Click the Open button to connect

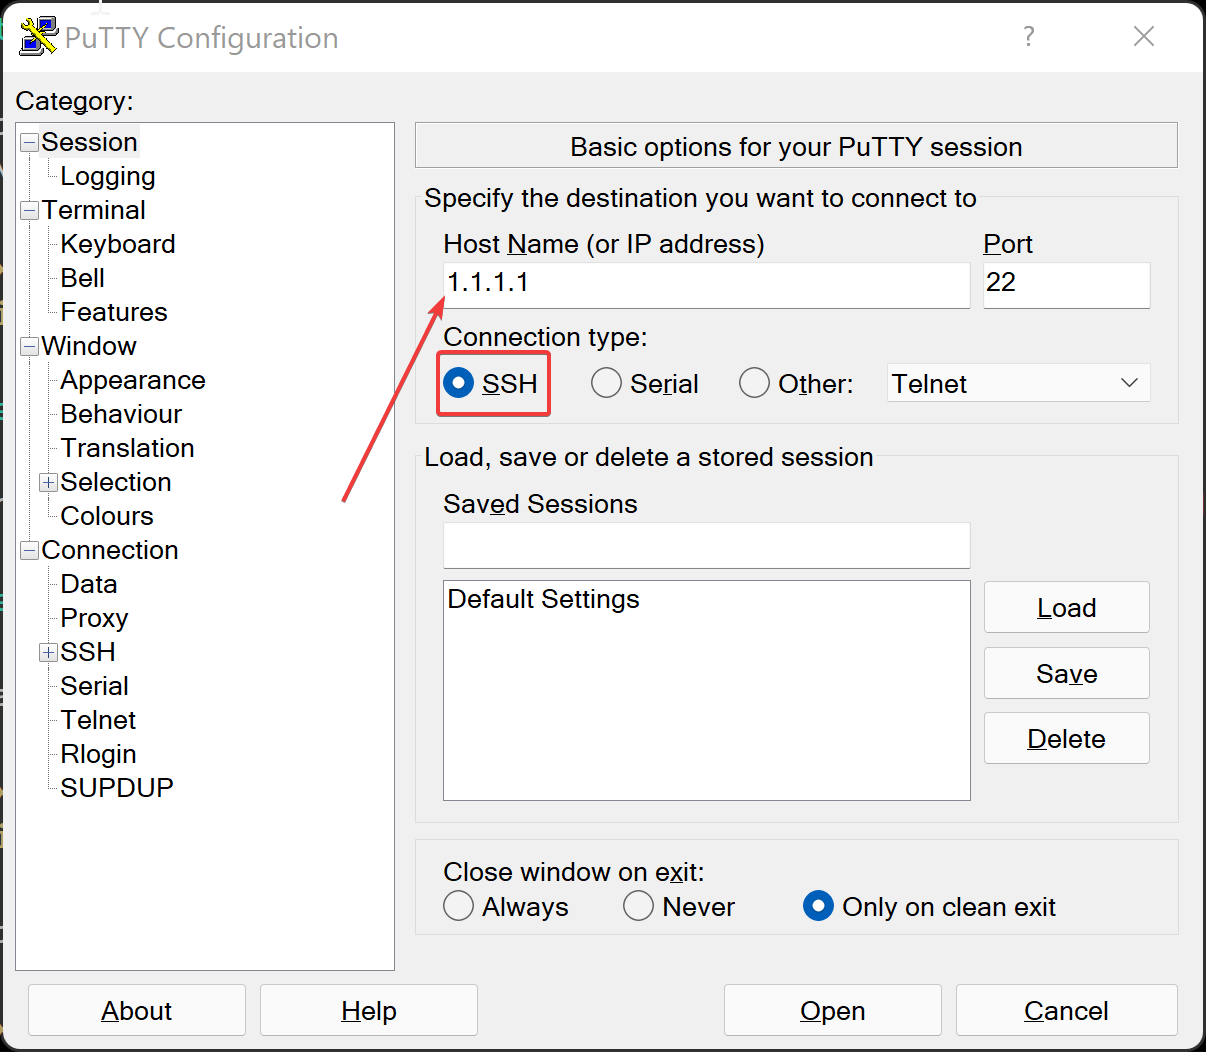[x=832, y=1010]
